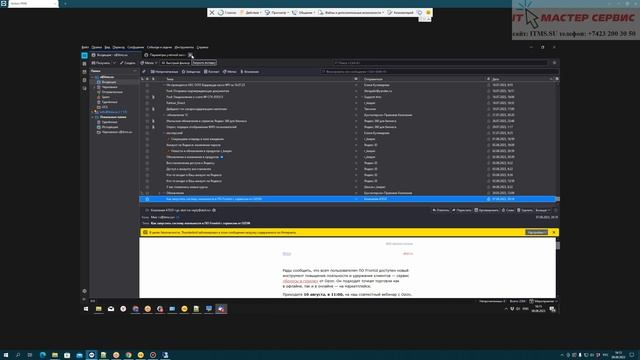Filter starred messages in quick filter bar
640x360 pixels.
(x=191, y=71)
